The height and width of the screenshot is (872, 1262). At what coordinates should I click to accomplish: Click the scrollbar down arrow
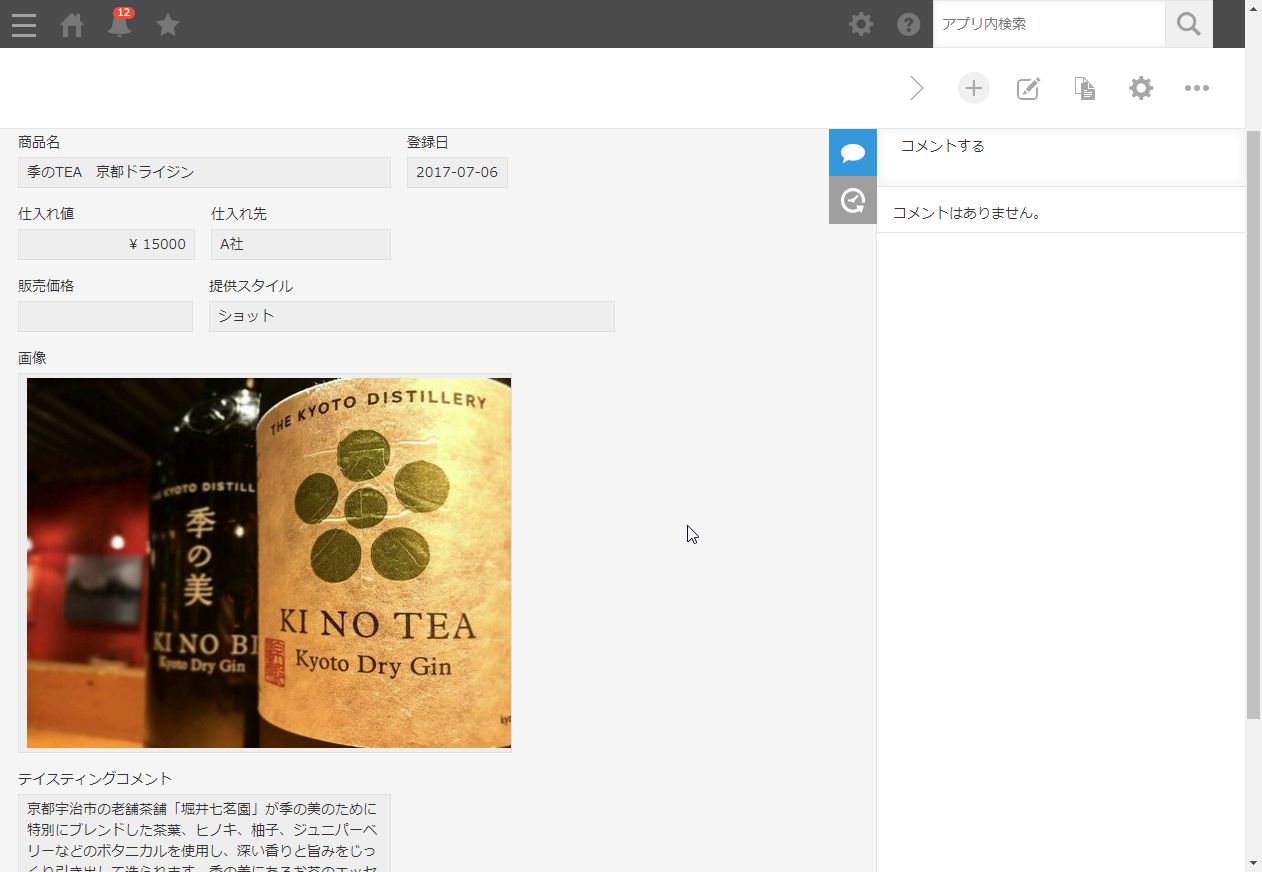click(x=1254, y=862)
